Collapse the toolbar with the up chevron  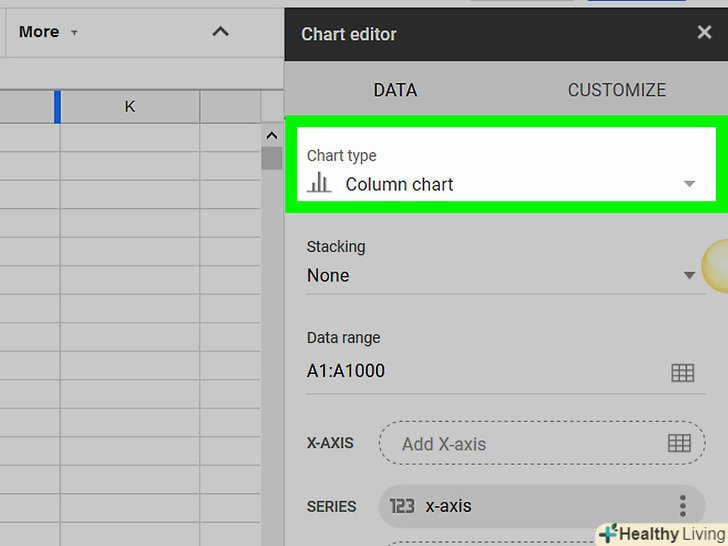(221, 32)
